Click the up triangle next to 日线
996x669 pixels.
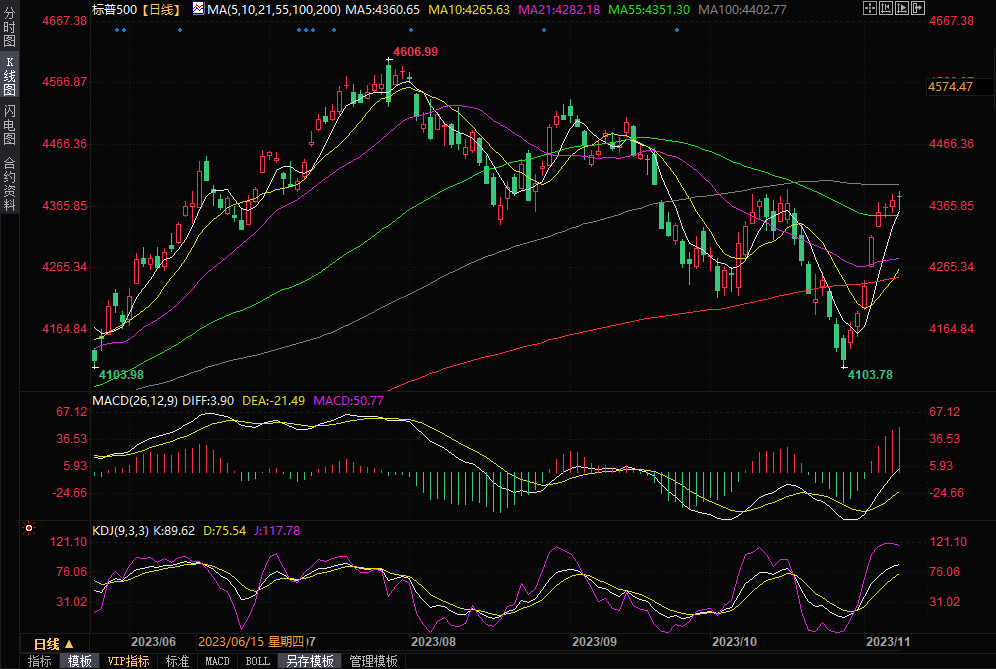pos(69,643)
